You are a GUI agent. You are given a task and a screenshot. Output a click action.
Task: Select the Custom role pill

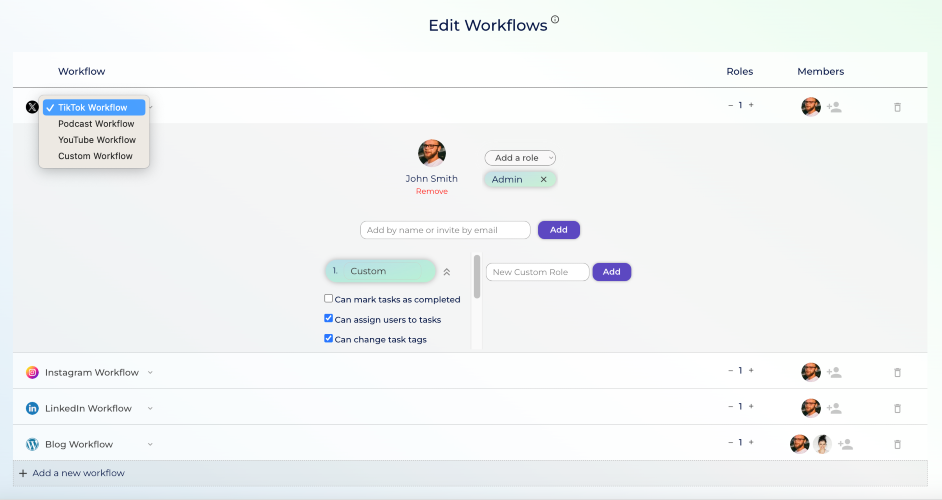coord(380,271)
